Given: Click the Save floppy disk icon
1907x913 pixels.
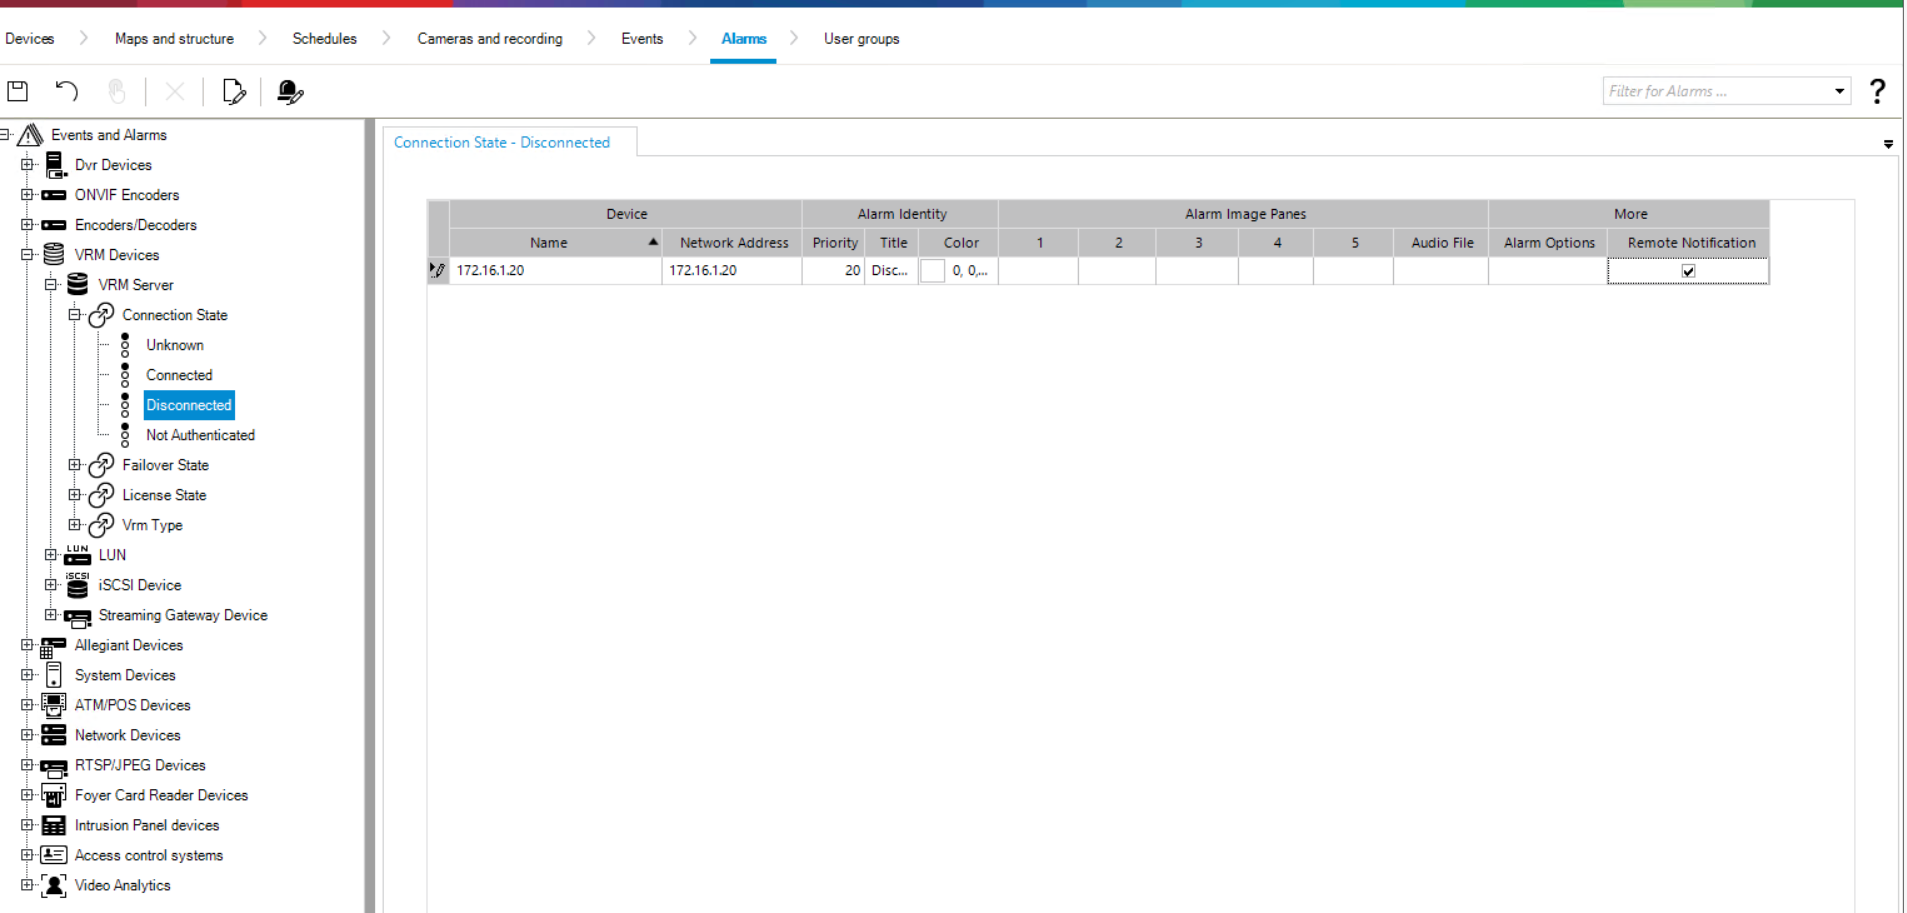Looking at the screenshot, I should pos(18,92).
